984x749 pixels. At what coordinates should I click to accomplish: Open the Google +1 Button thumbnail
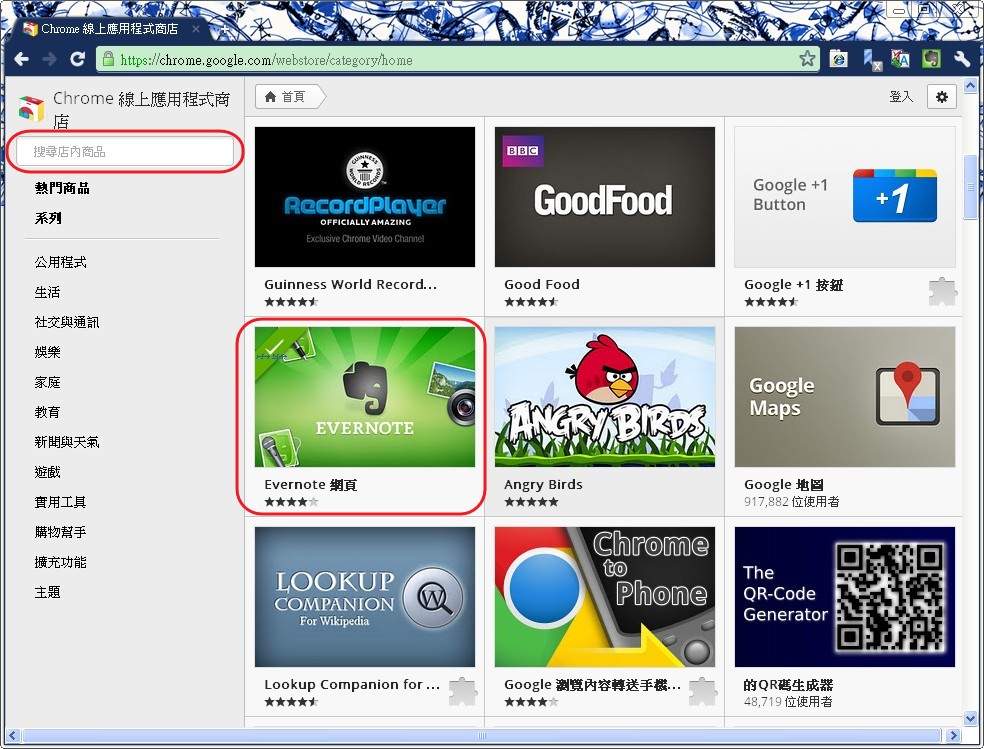(845, 197)
